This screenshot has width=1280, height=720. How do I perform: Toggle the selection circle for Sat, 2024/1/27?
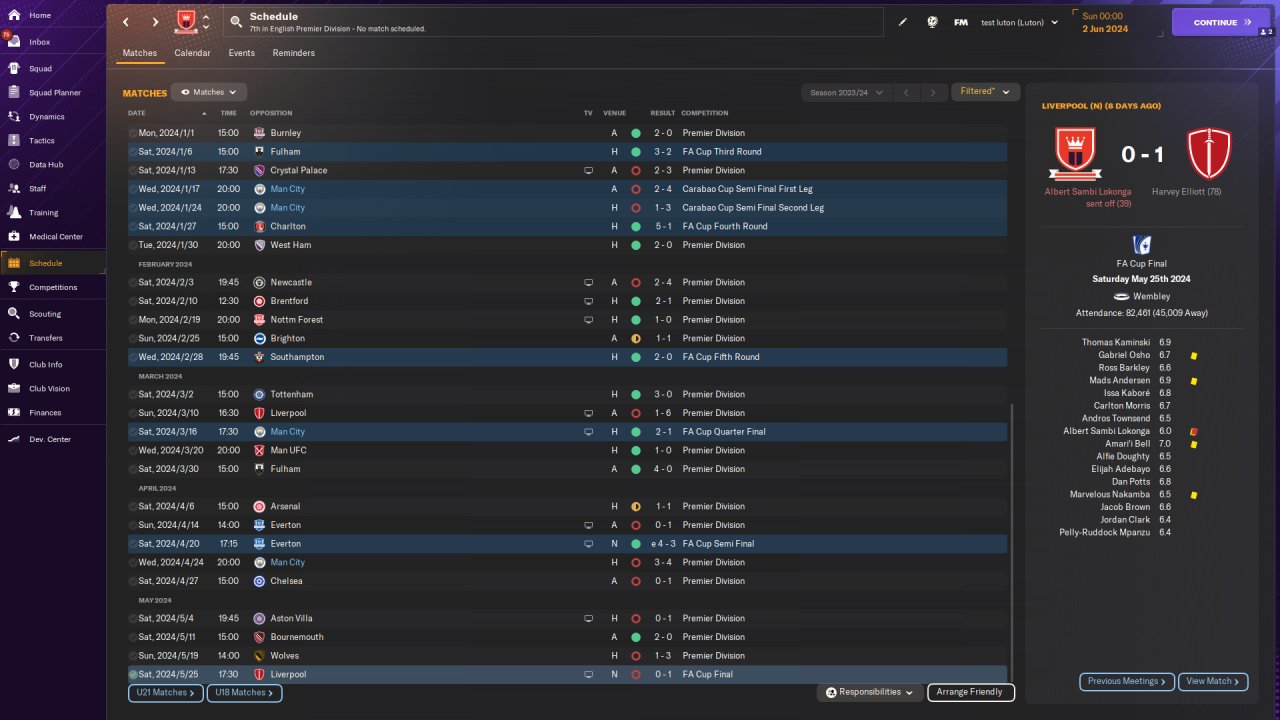[x=133, y=226]
